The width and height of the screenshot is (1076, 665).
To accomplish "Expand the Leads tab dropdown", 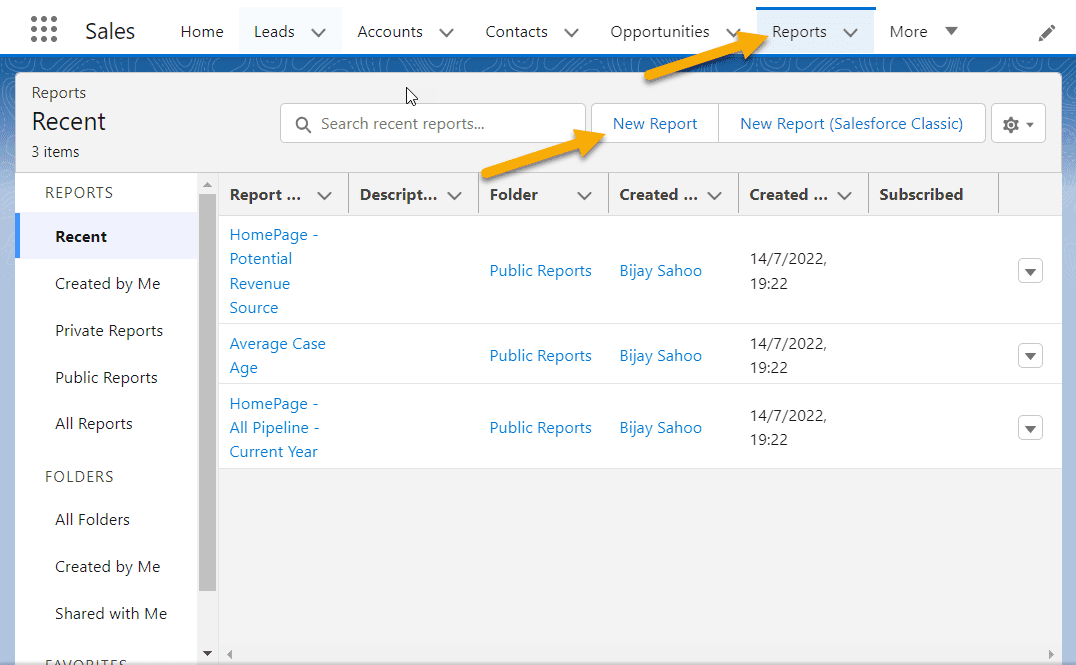I will click(319, 31).
